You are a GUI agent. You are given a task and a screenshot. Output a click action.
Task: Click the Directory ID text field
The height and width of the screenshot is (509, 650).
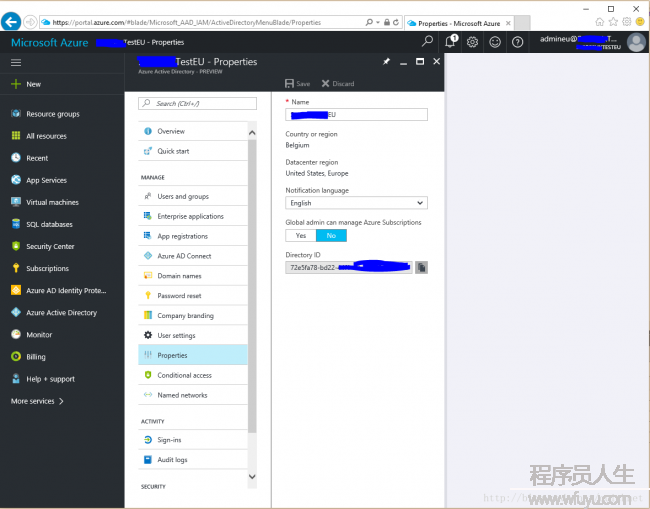pyautogui.click(x=349, y=268)
